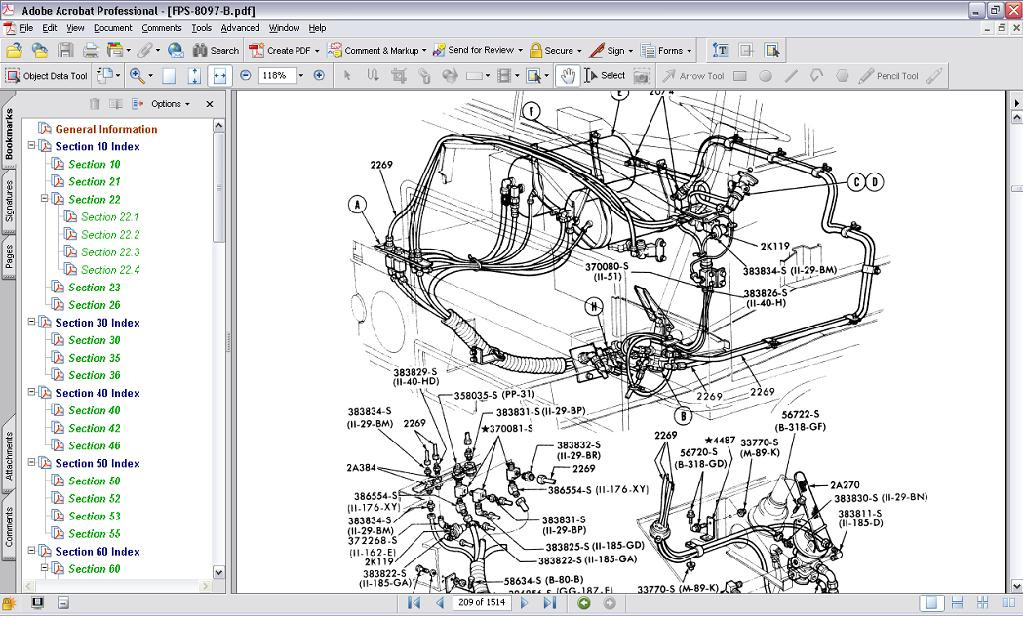Open the zoom percentage dropdown arrow
The height and width of the screenshot is (618, 1023).
click(300, 75)
